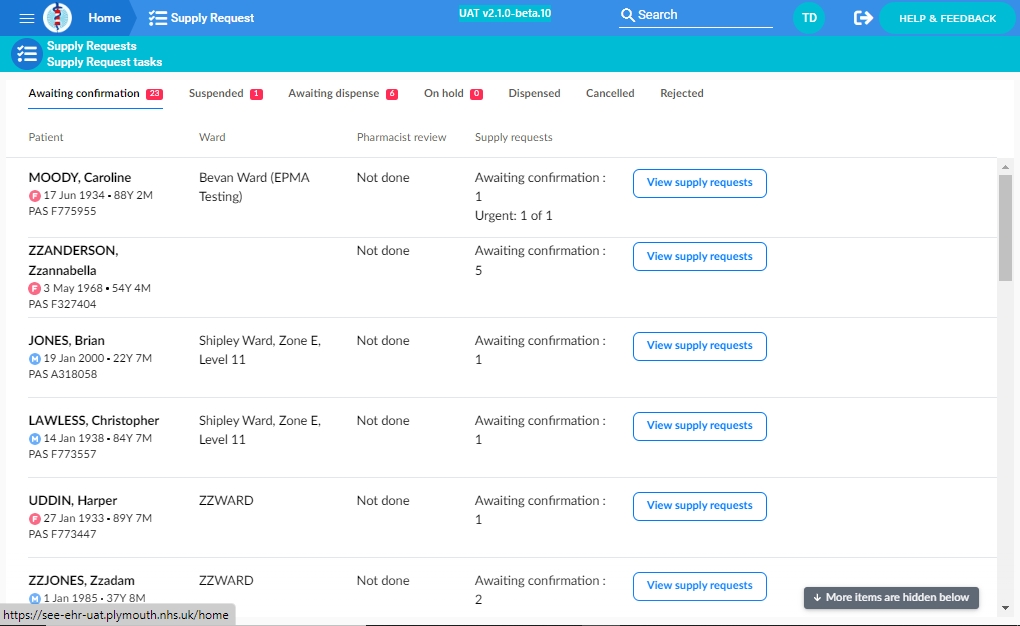The height and width of the screenshot is (626, 1020).
Task: Click patient name ZZJONES, Zzadam
Action: (x=81, y=580)
